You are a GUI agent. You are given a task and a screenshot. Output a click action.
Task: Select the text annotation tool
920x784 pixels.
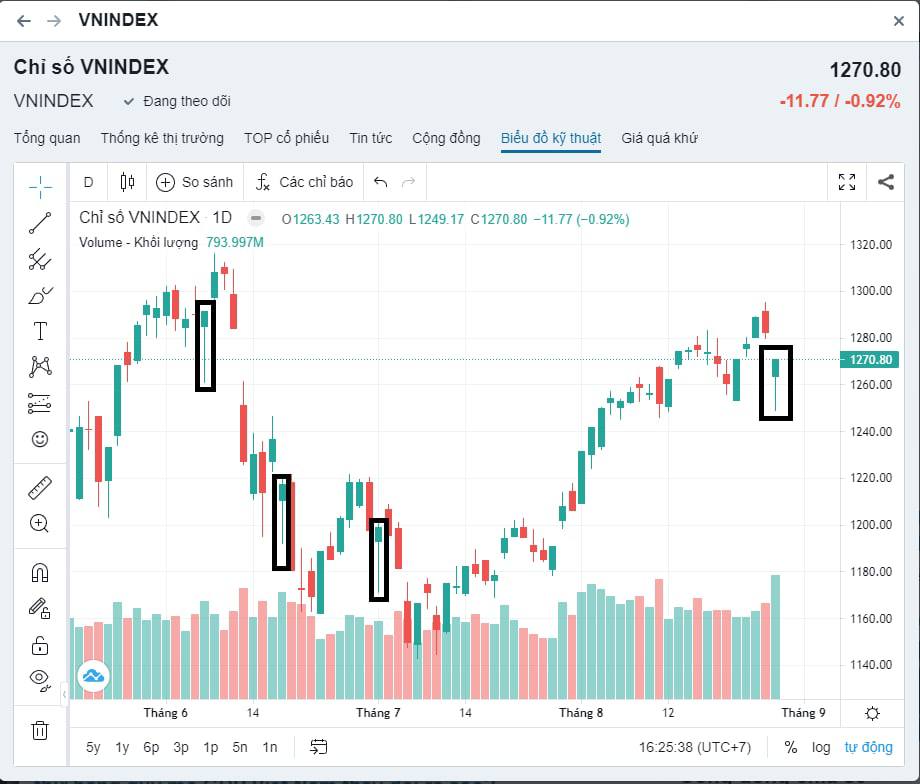pos(40,331)
